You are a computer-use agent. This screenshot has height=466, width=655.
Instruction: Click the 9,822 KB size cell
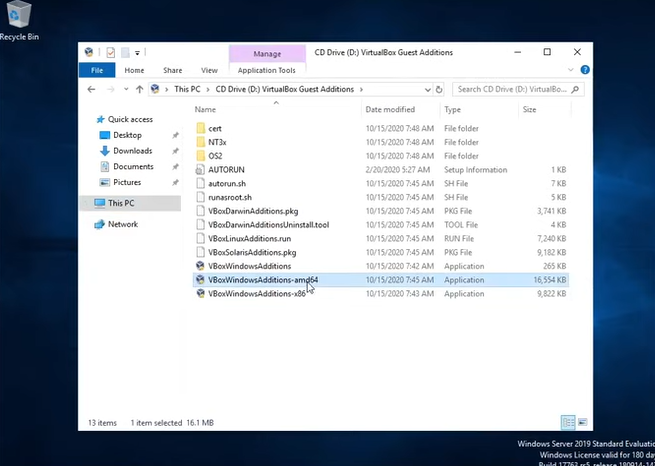point(551,294)
